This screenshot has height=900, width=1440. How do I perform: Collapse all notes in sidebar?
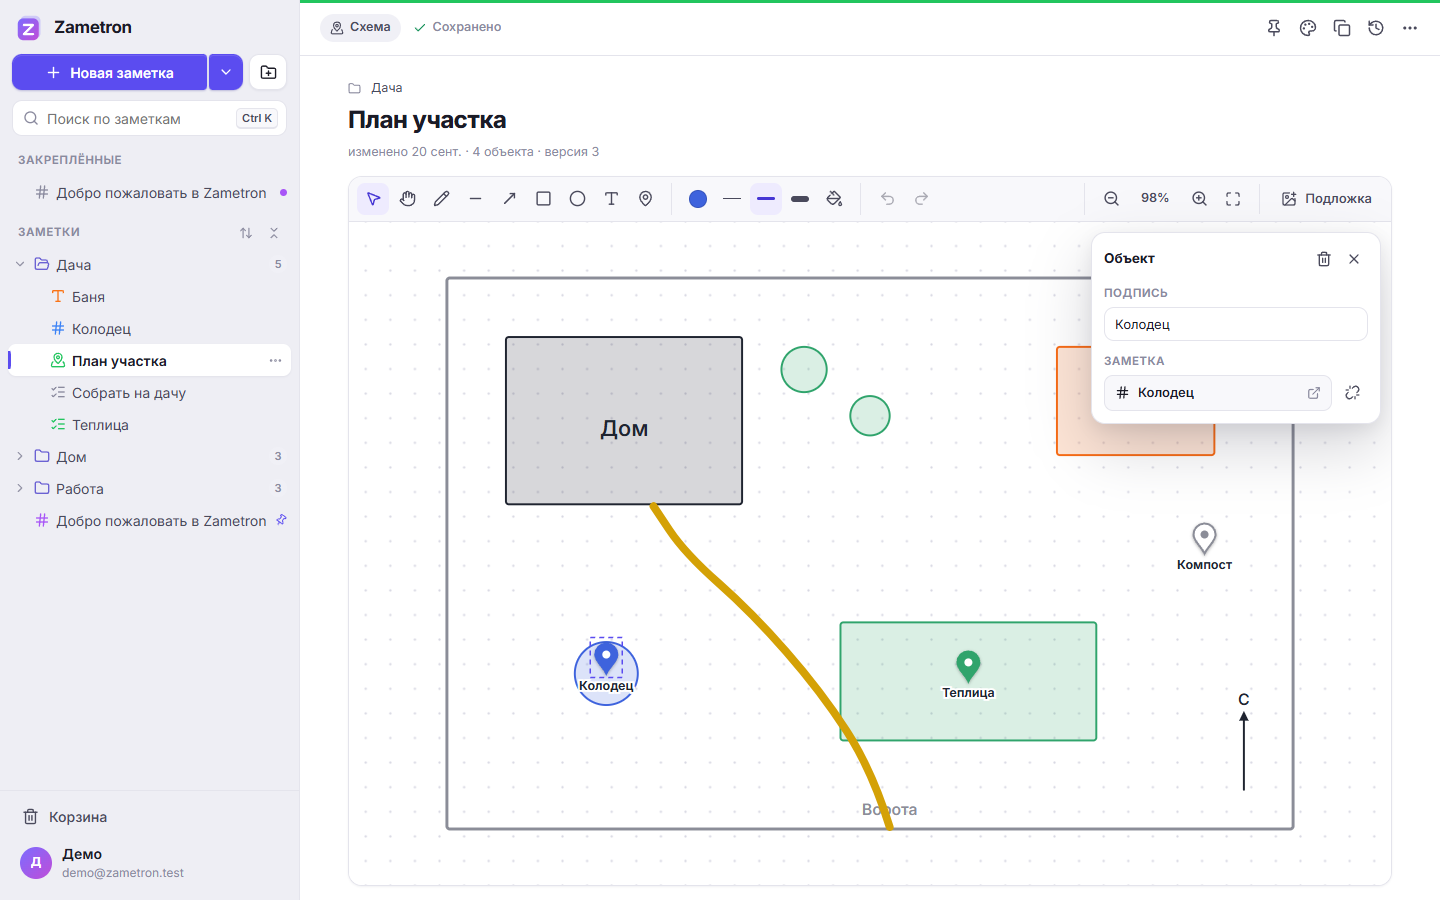pyautogui.click(x=274, y=233)
